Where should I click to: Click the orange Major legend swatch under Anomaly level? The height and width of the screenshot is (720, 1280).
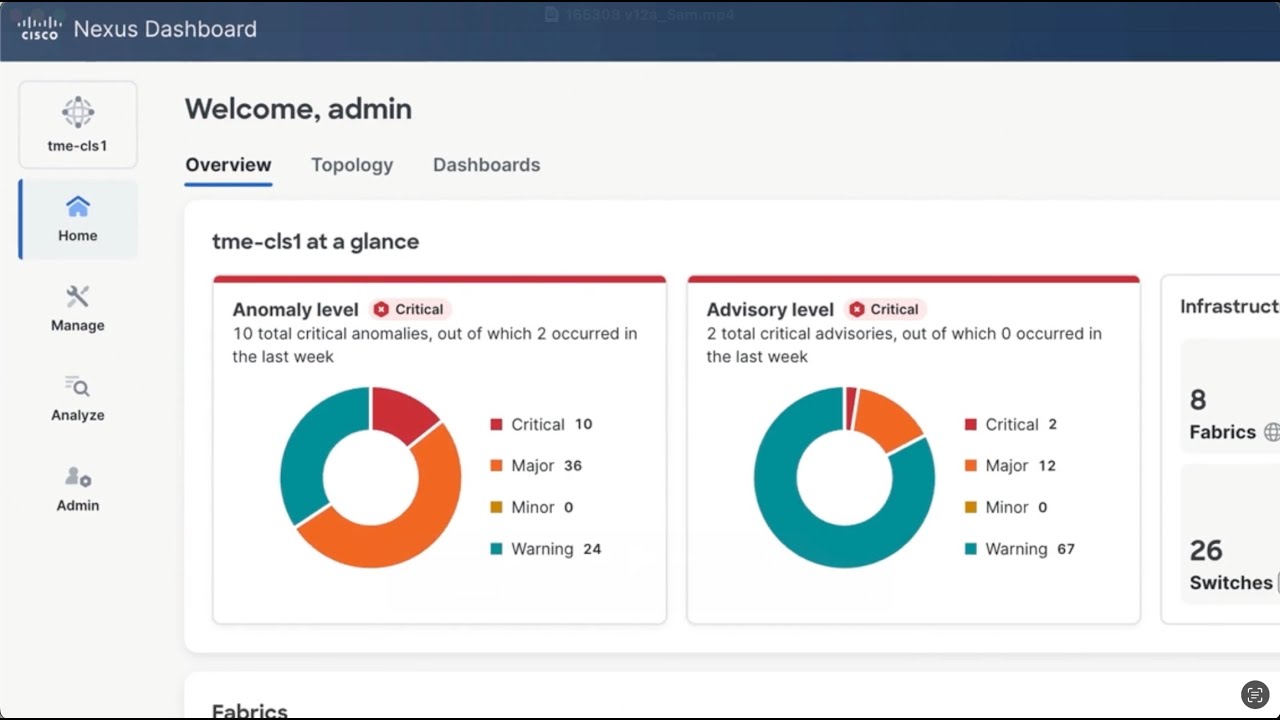click(496, 466)
